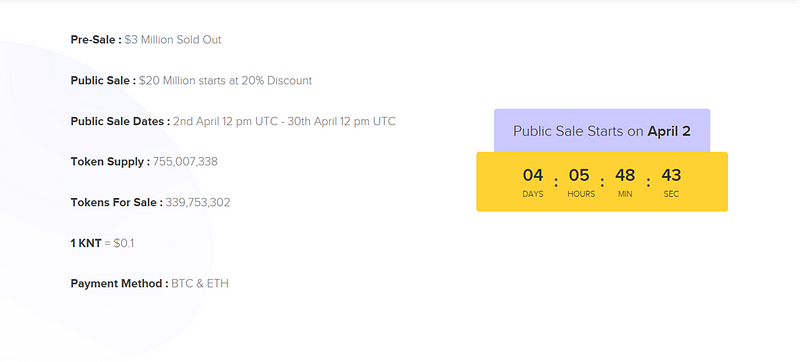Click the Tokens For Sale label
The image size is (800, 362).
coord(116,202)
